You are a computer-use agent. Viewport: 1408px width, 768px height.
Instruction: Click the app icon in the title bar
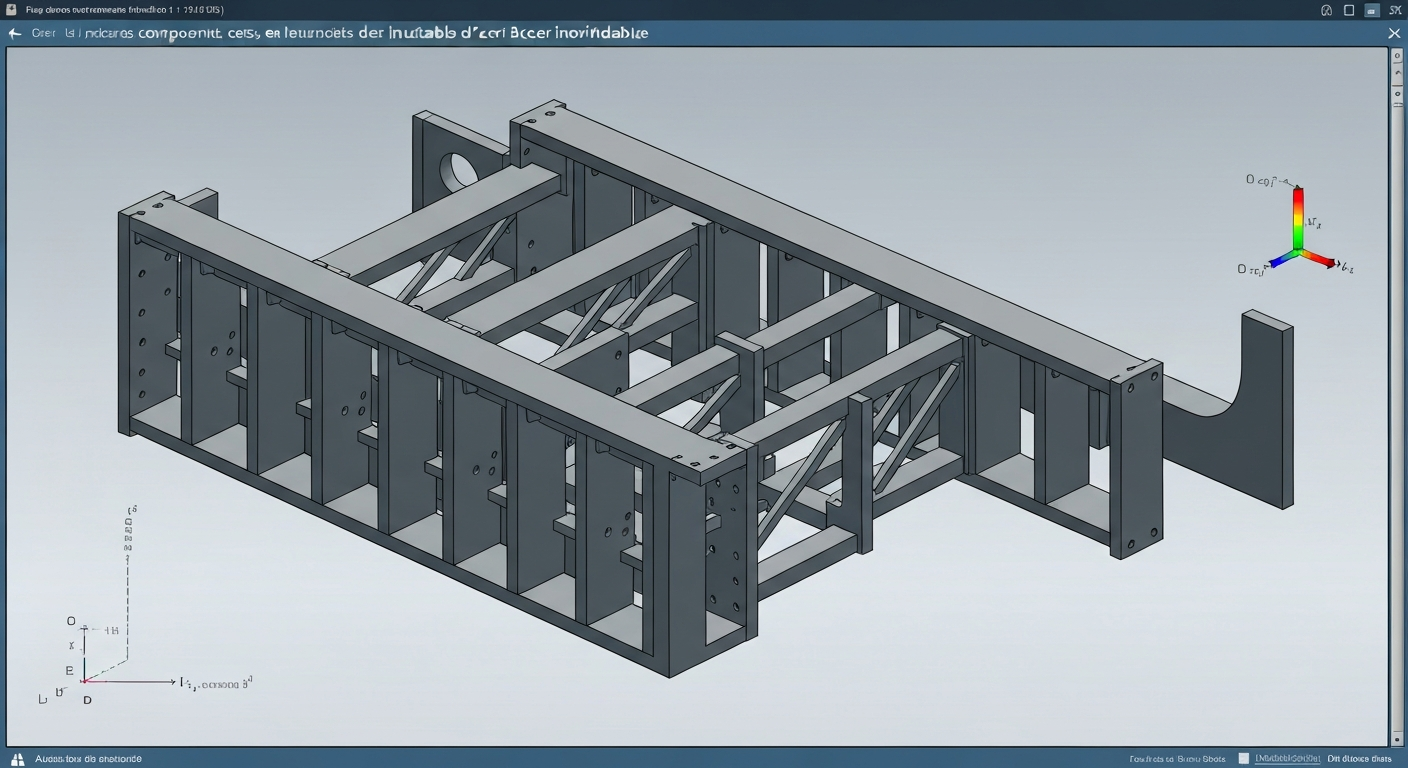pyautogui.click(x=10, y=9)
